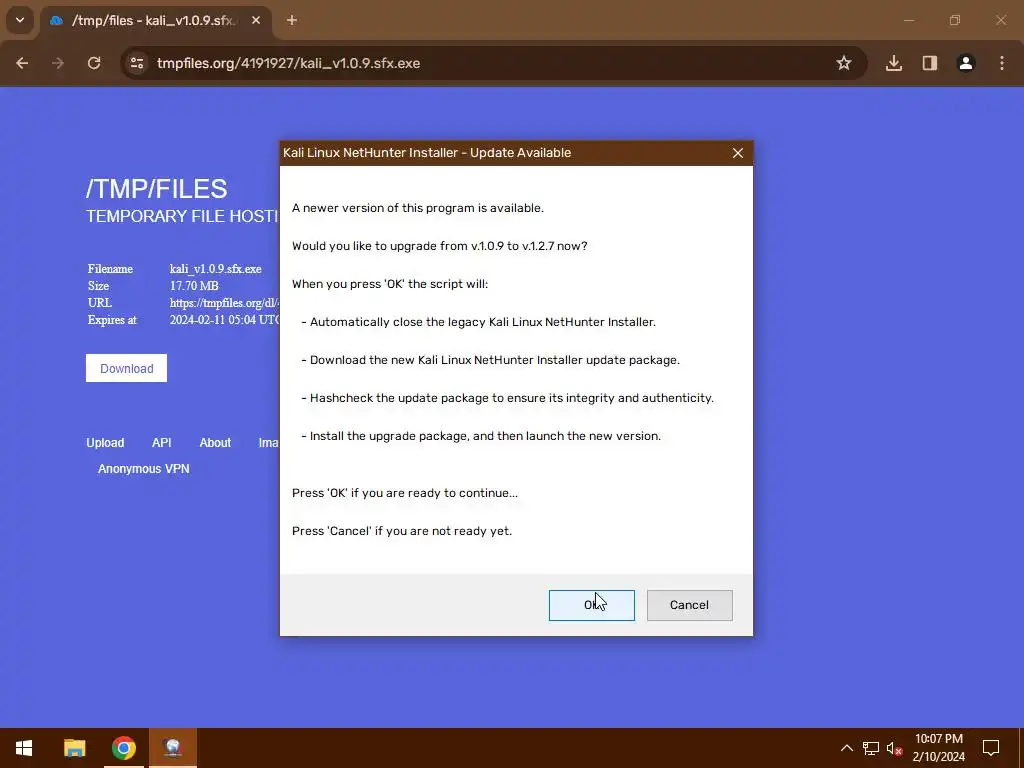Click 'Hashcheck the update package' line

pyautogui.click(x=507, y=398)
